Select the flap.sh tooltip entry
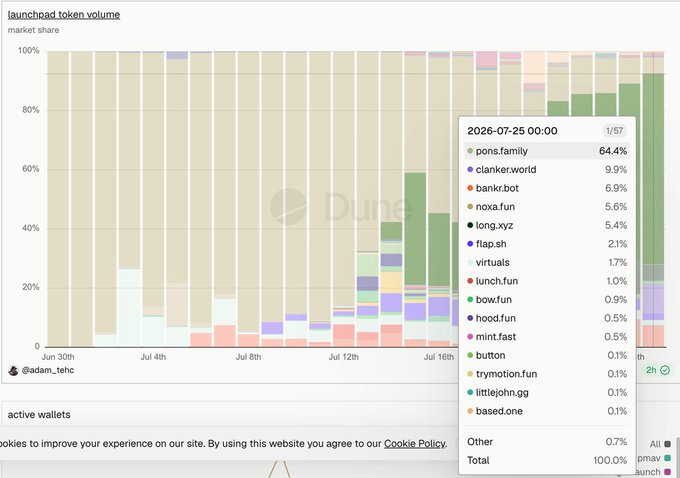 click(x=547, y=244)
